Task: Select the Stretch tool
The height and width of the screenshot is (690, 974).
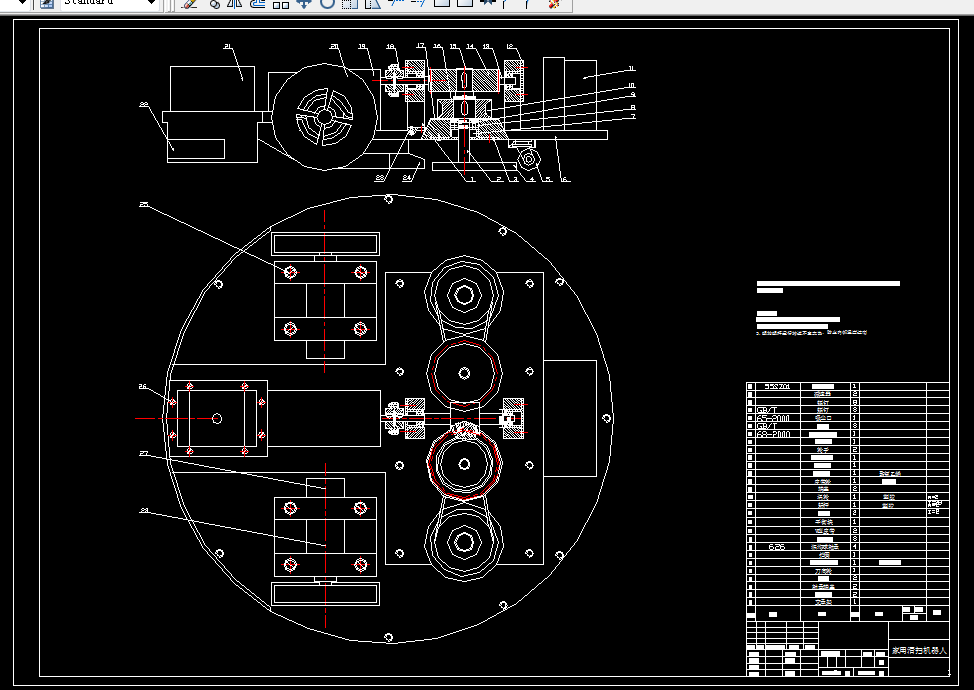Action: tap(372, 3)
